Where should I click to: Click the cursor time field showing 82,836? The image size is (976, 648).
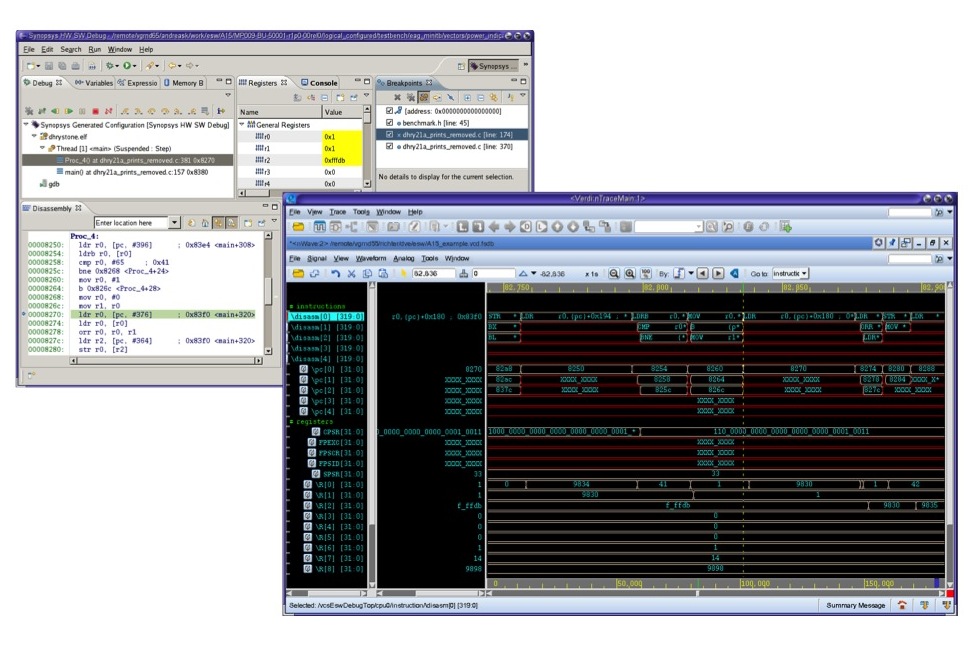click(433, 273)
